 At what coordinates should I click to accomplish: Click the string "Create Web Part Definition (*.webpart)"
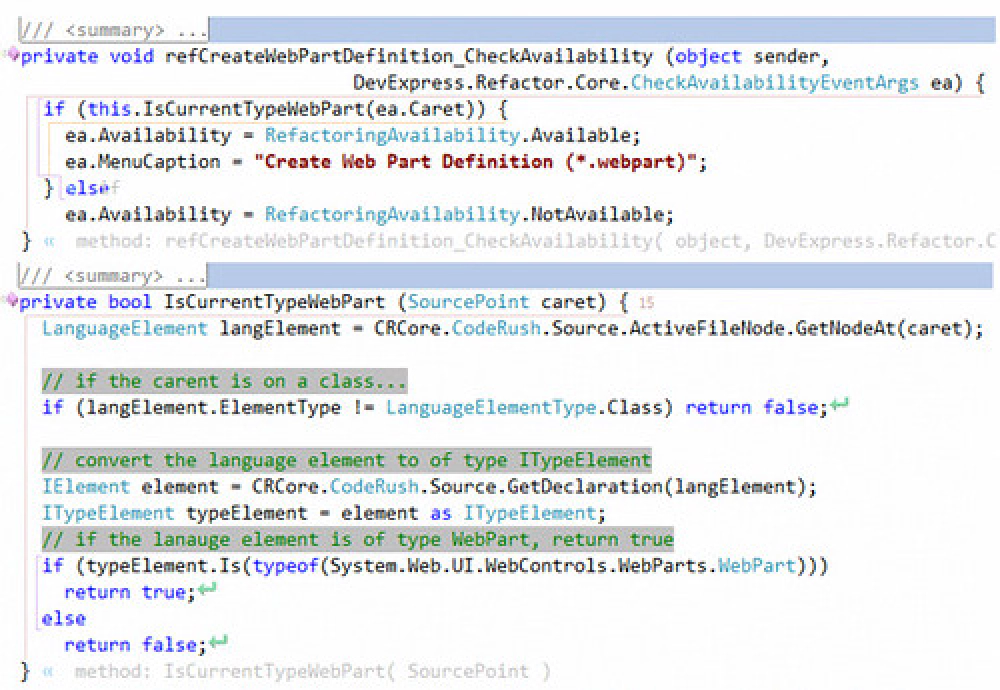click(x=476, y=162)
